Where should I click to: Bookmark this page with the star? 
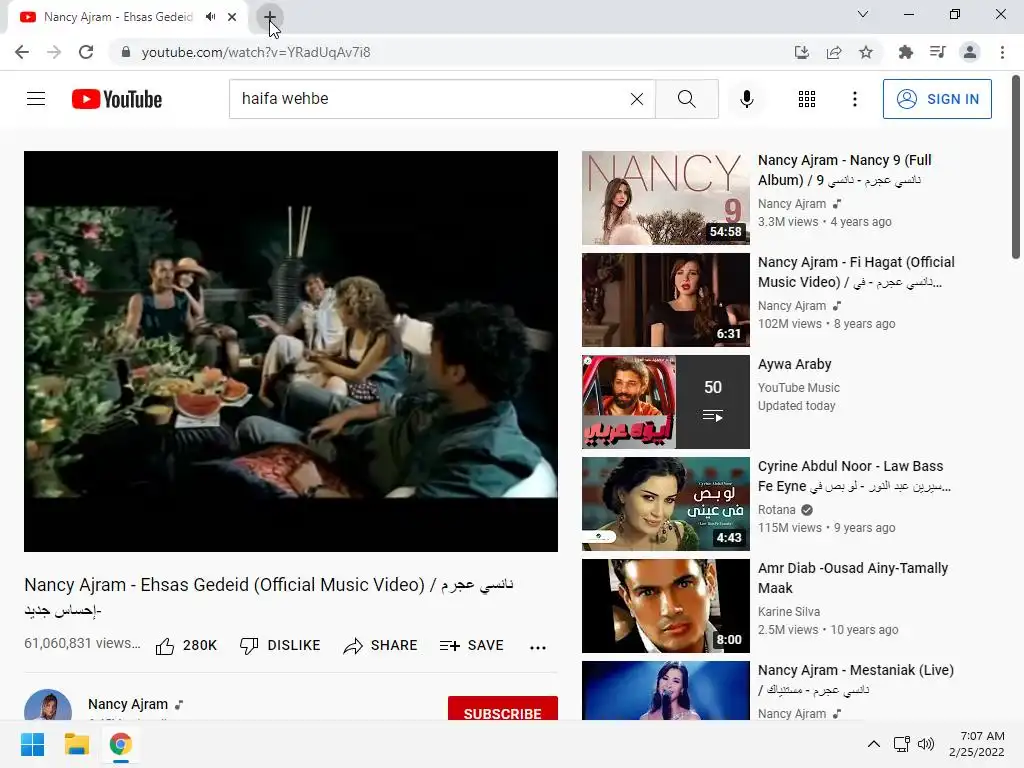pyautogui.click(x=866, y=52)
